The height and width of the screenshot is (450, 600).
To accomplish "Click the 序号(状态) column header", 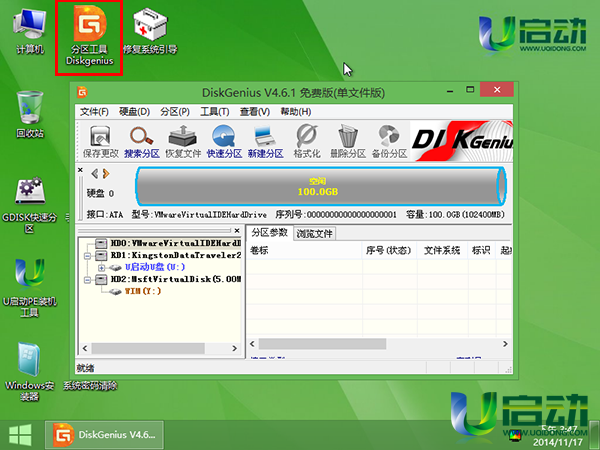I will (x=389, y=251).
